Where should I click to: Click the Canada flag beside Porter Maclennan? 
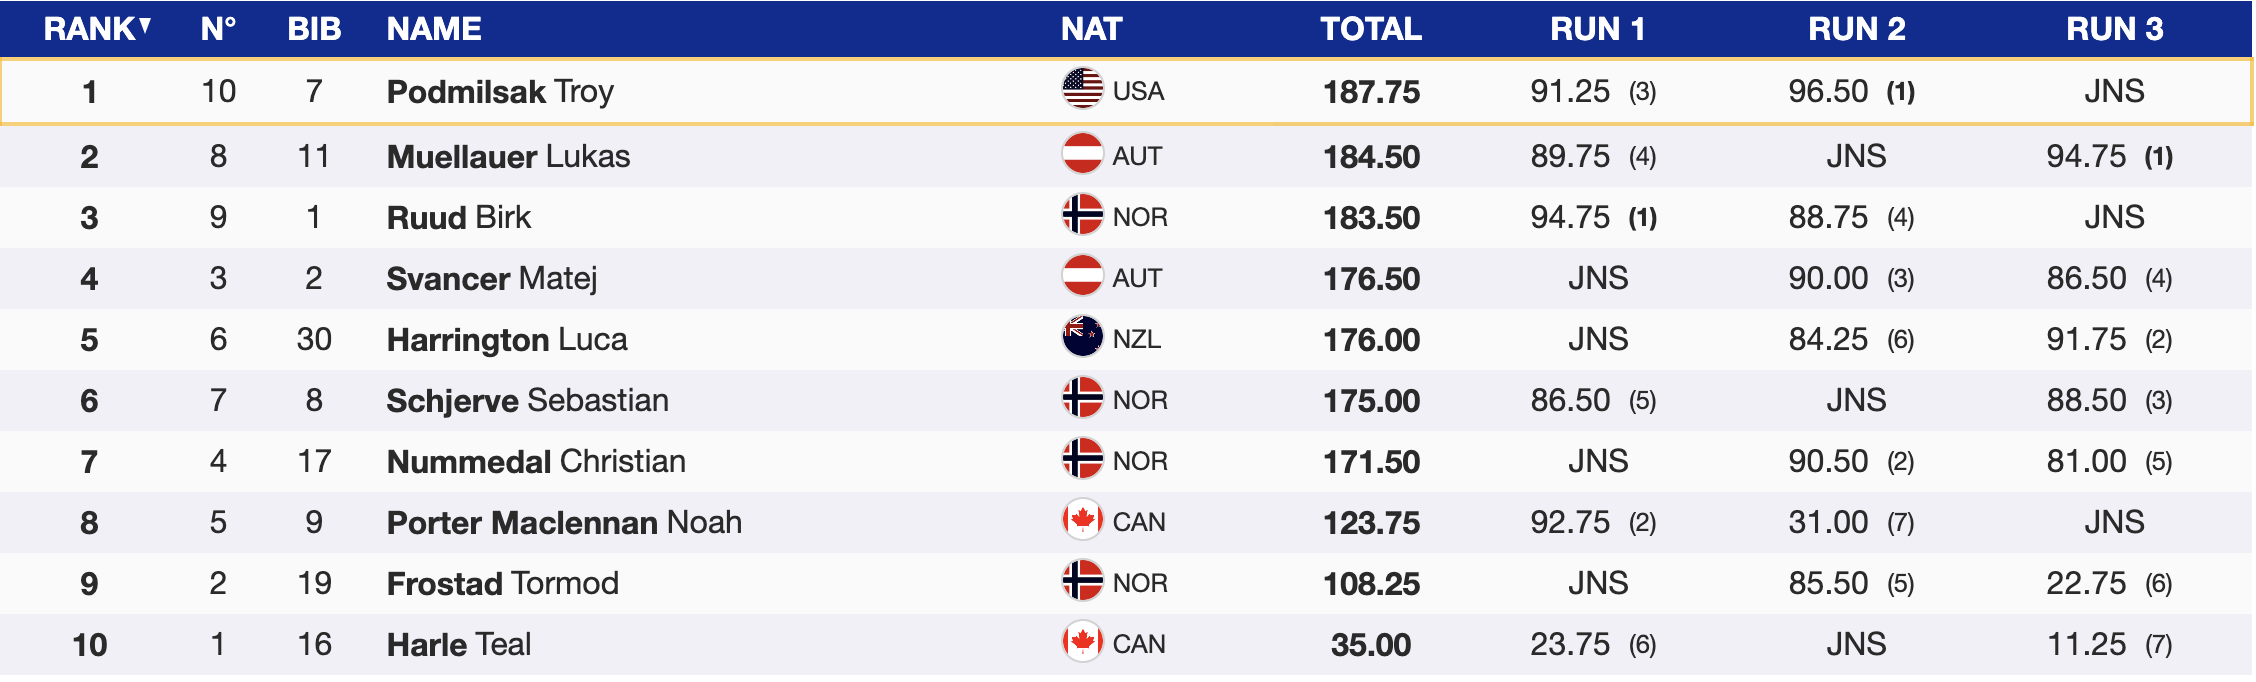[x=1082, y=521]
